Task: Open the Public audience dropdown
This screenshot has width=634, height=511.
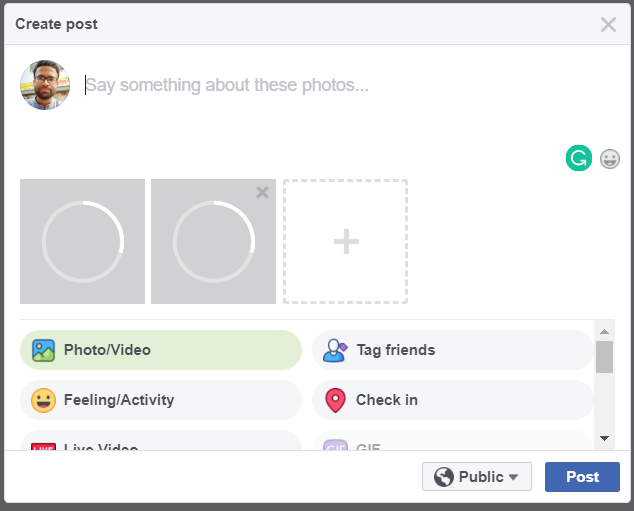Action: [477, 477]
